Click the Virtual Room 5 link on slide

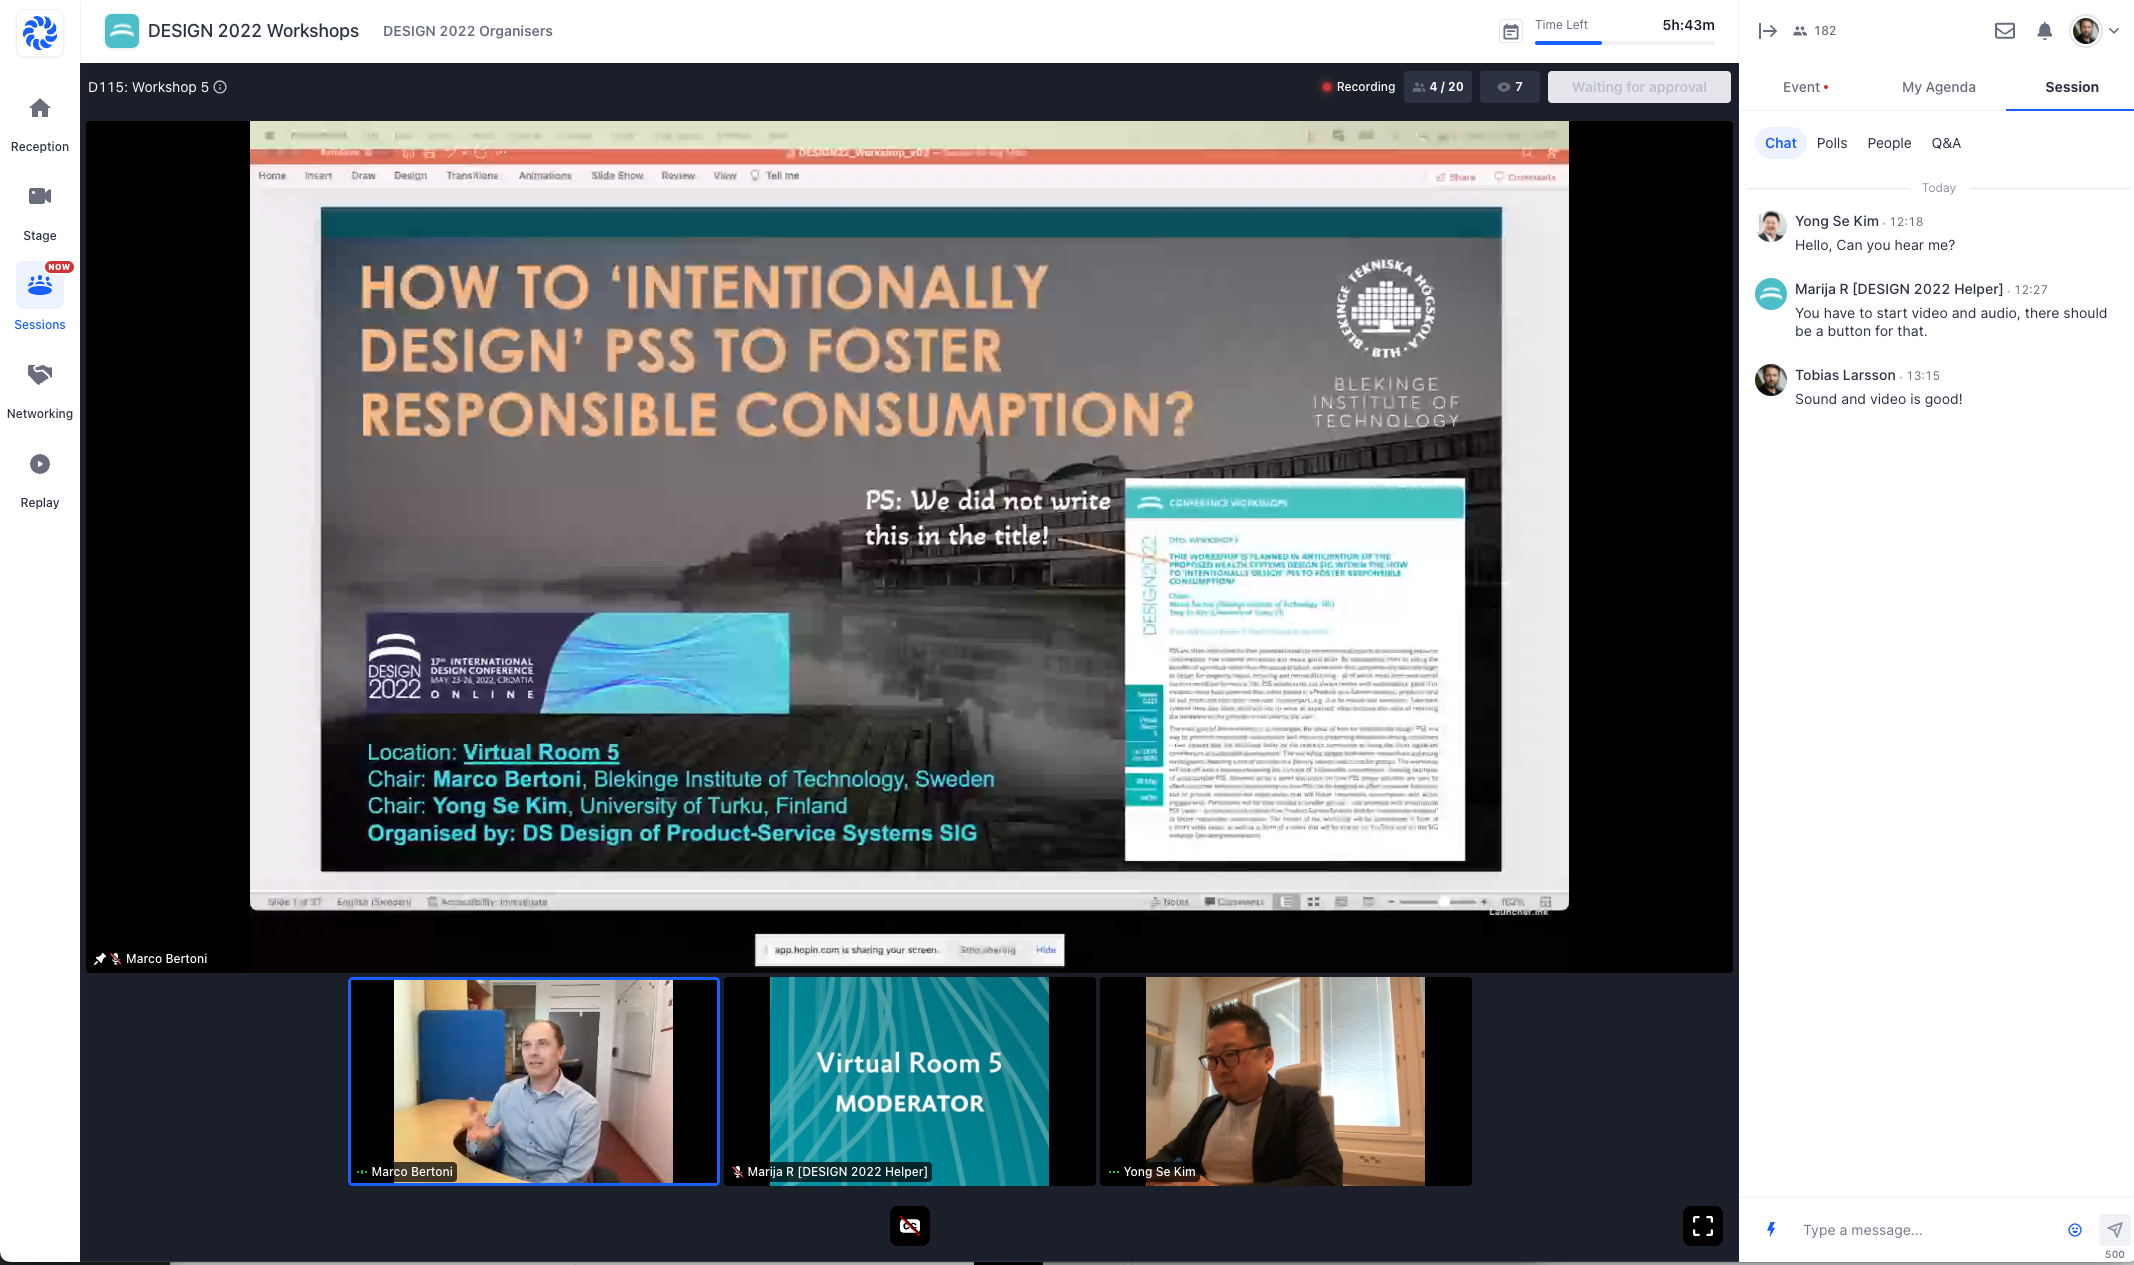tap(541, 752)
